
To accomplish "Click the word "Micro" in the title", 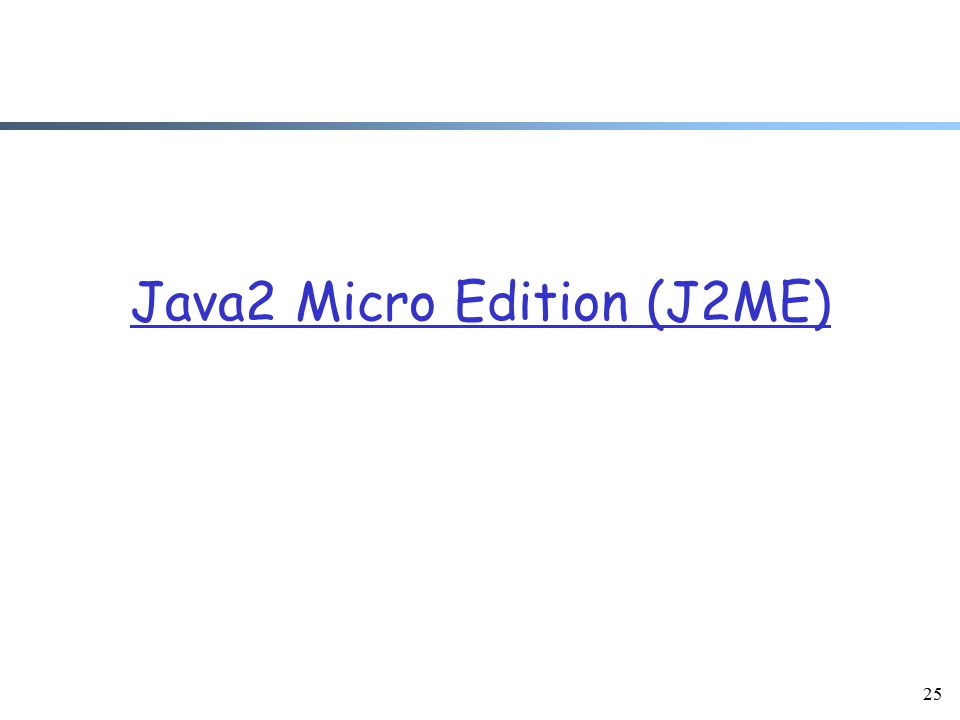I will pos(366,301).
